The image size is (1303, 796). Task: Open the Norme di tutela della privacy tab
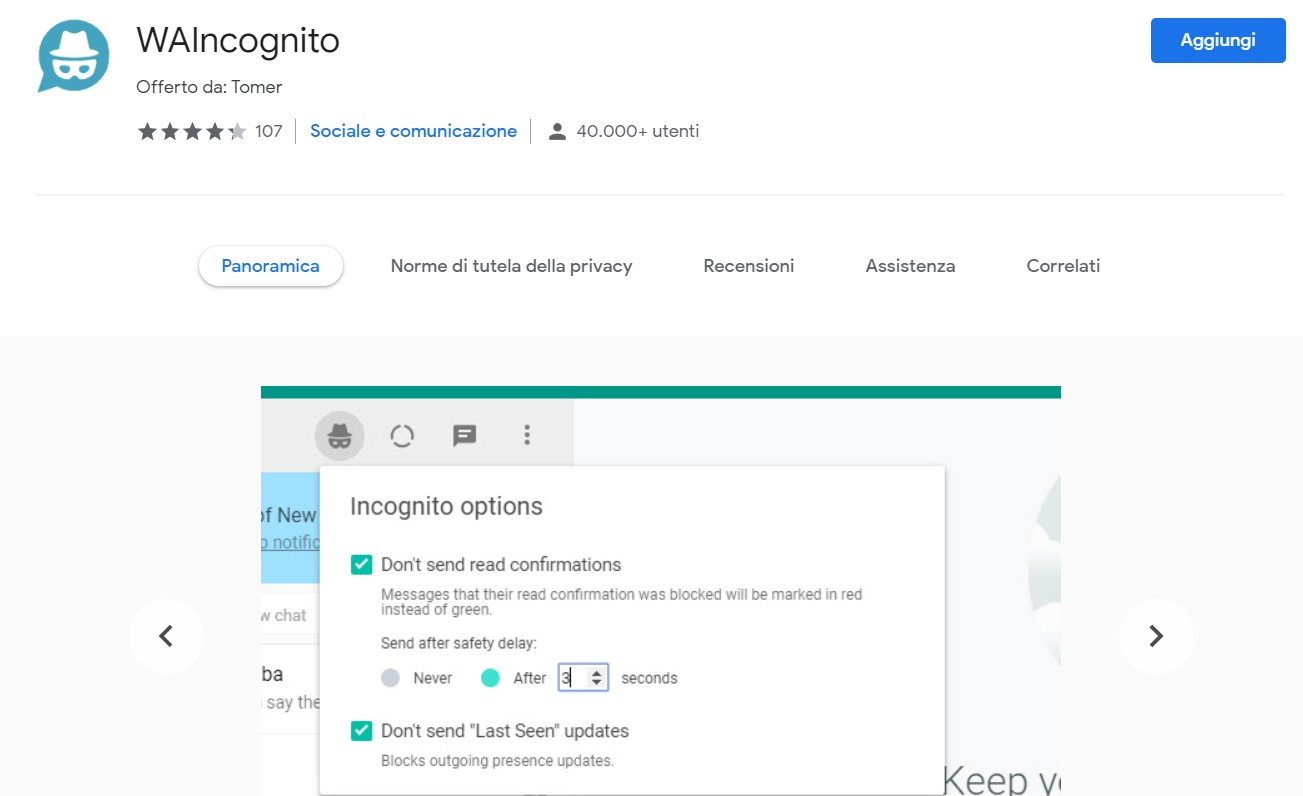[511, 266]
